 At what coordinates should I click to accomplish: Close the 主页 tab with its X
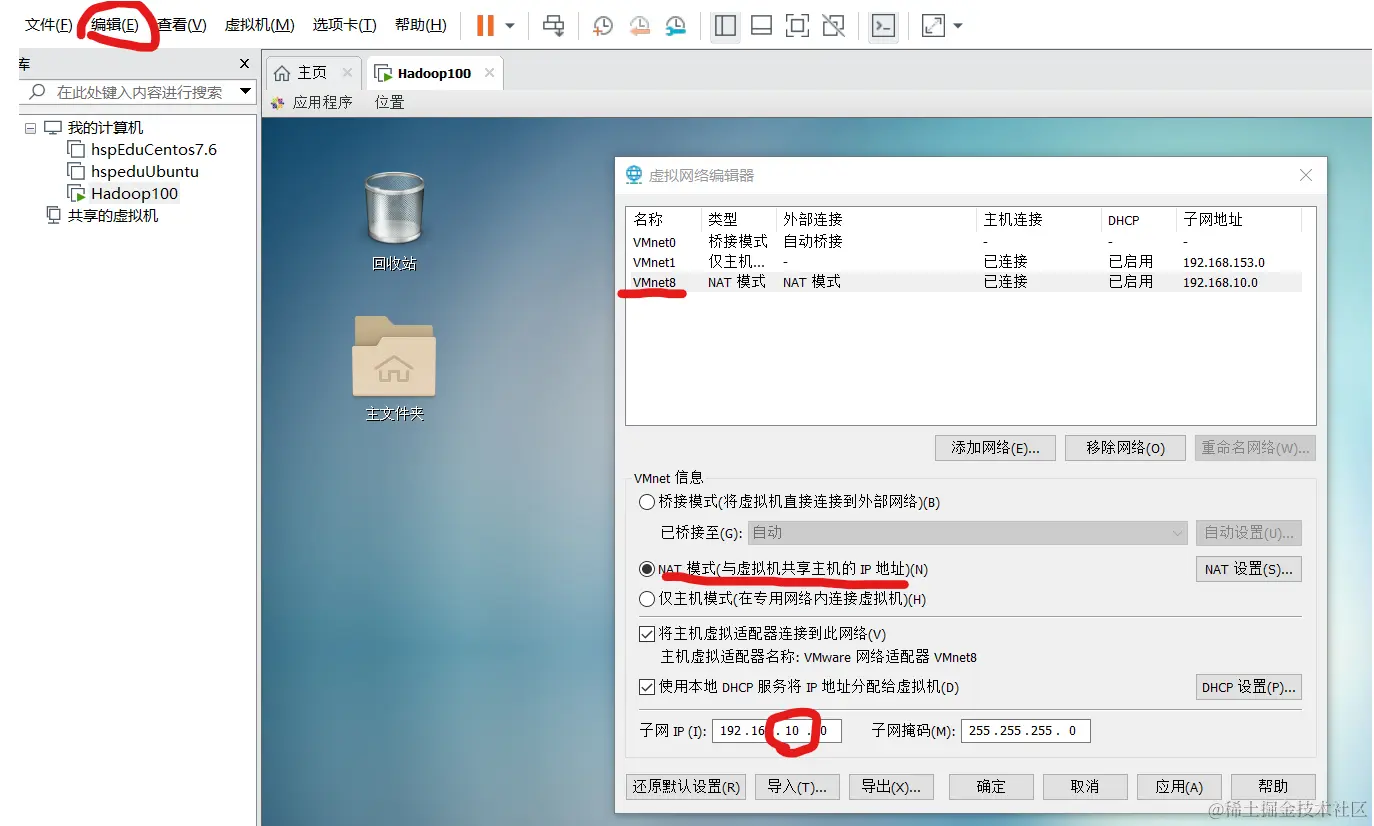[347, 73]
